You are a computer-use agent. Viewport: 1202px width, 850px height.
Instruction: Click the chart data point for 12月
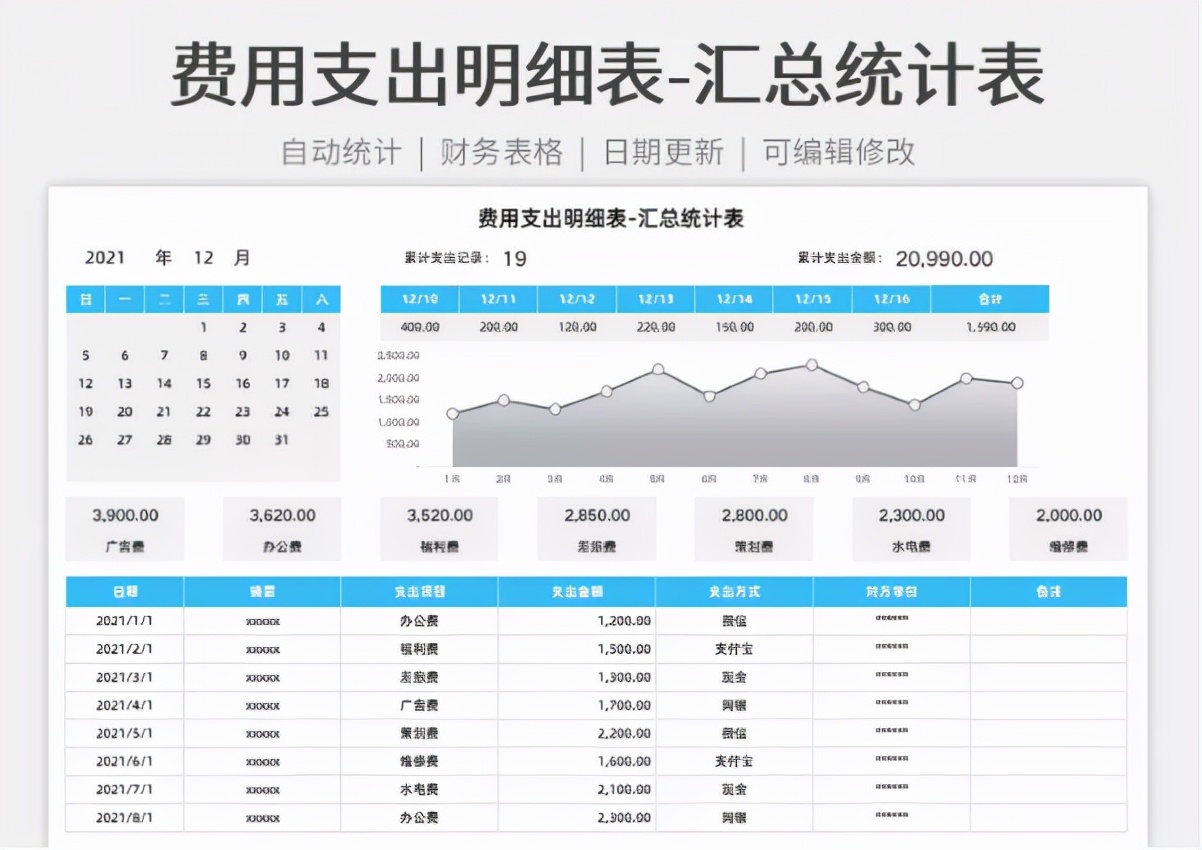point(1017,383)
